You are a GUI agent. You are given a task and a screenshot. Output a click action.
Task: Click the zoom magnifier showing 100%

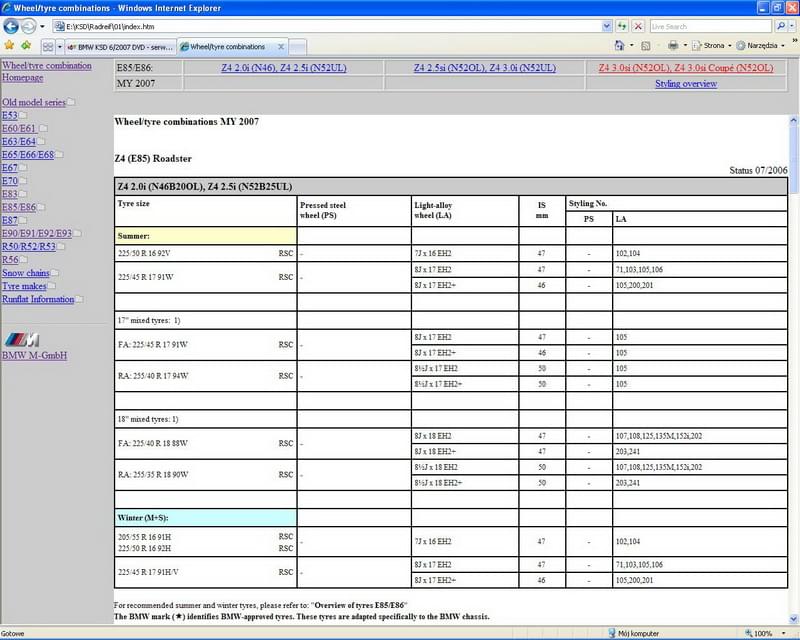tap(748, 633)
